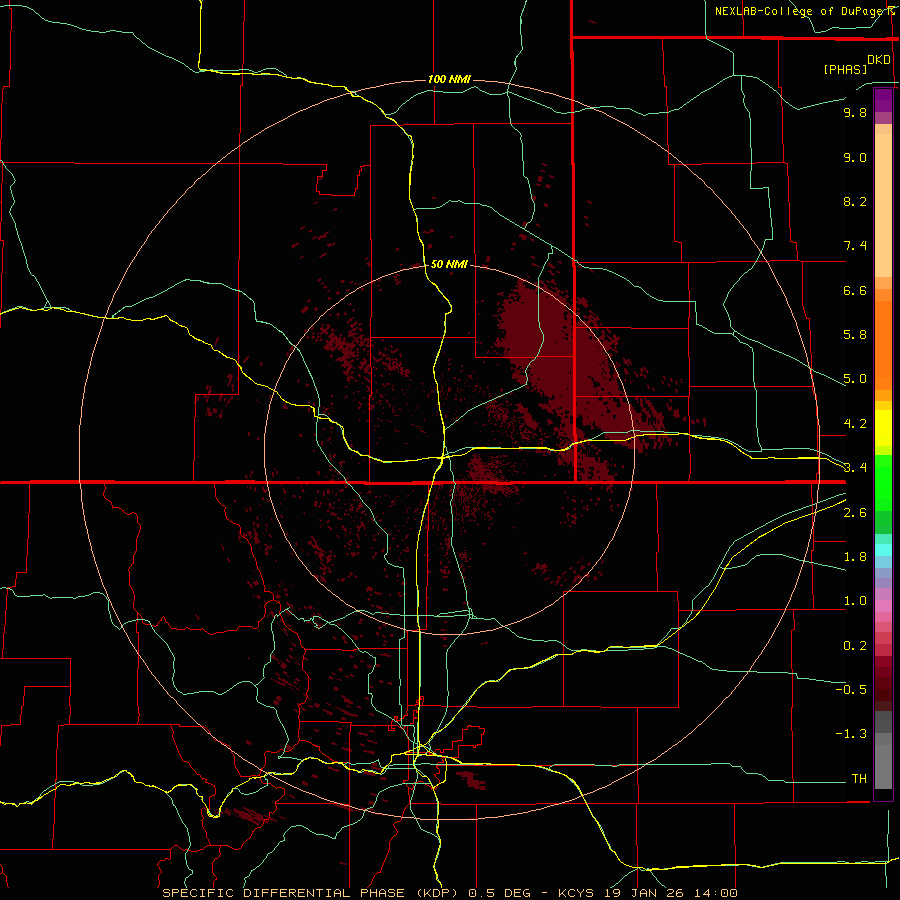The width and height of the screenshot is (900, 900).
Task: Pick the cyan segment of the color bar
Action: 883,550
